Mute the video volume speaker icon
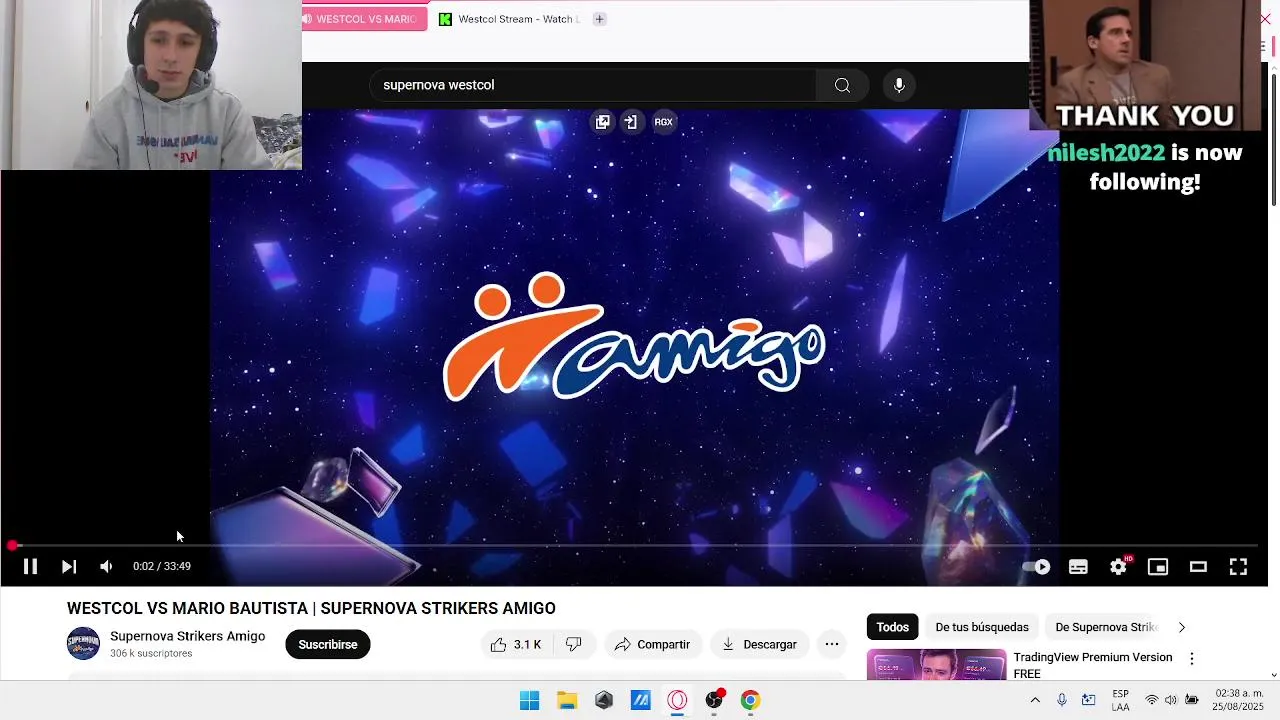The height and width of the screenshot is (720, 1280). point(106,567)
